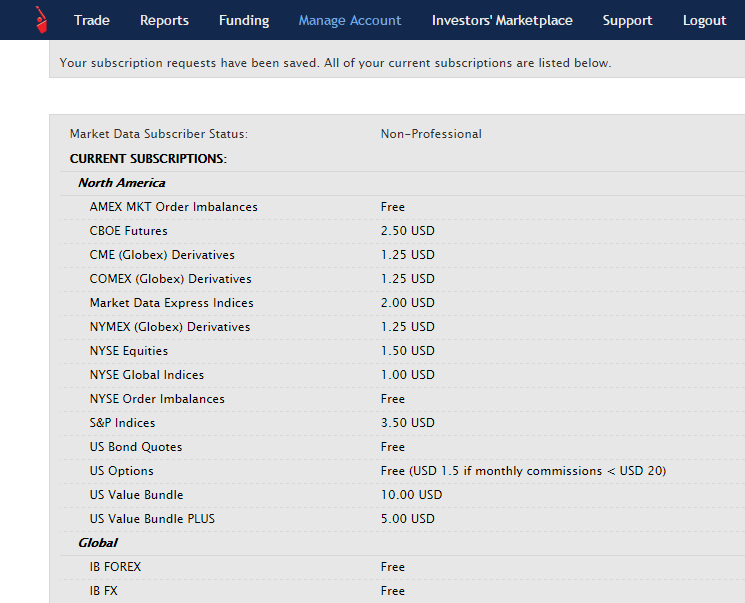The width and height of the screenshot is (745, 603).
Task: Click the IB FOREX subscription row
Action: [x=115, y=567]
